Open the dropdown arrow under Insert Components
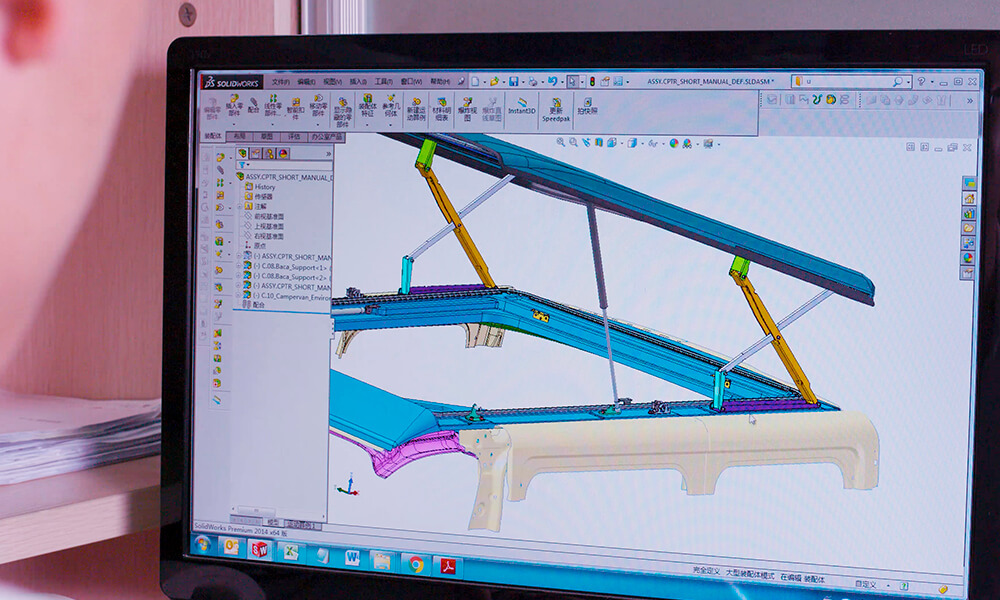Screen dimensions: 1000x600 point(234,123)
